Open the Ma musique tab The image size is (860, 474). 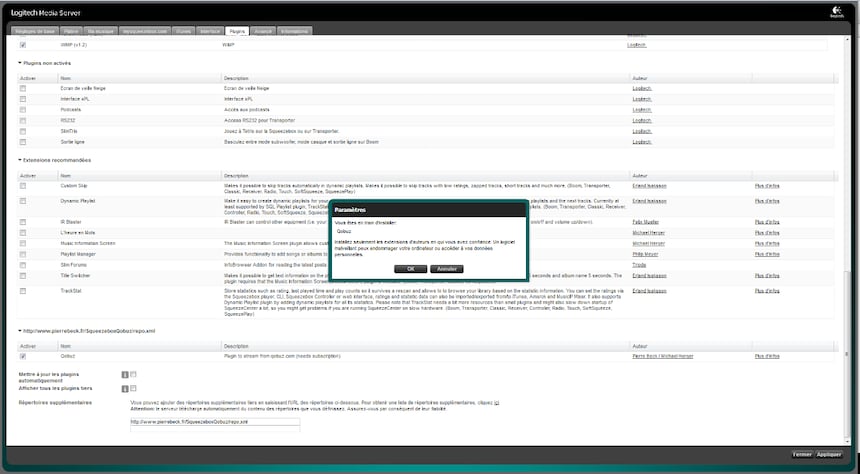click(101, 31)
